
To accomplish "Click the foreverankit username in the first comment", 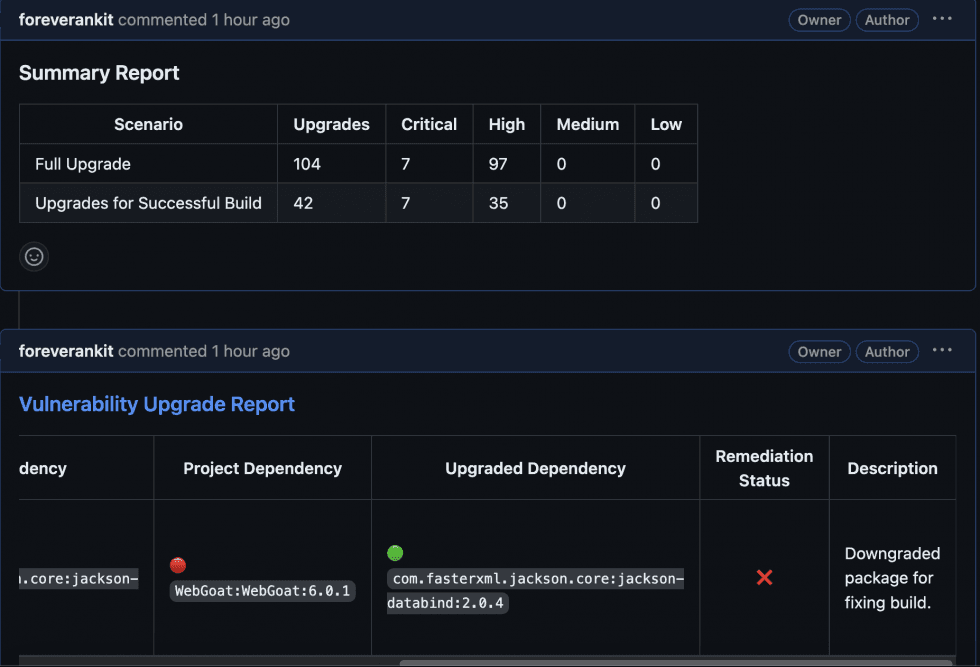I will (x=65, y=19).
